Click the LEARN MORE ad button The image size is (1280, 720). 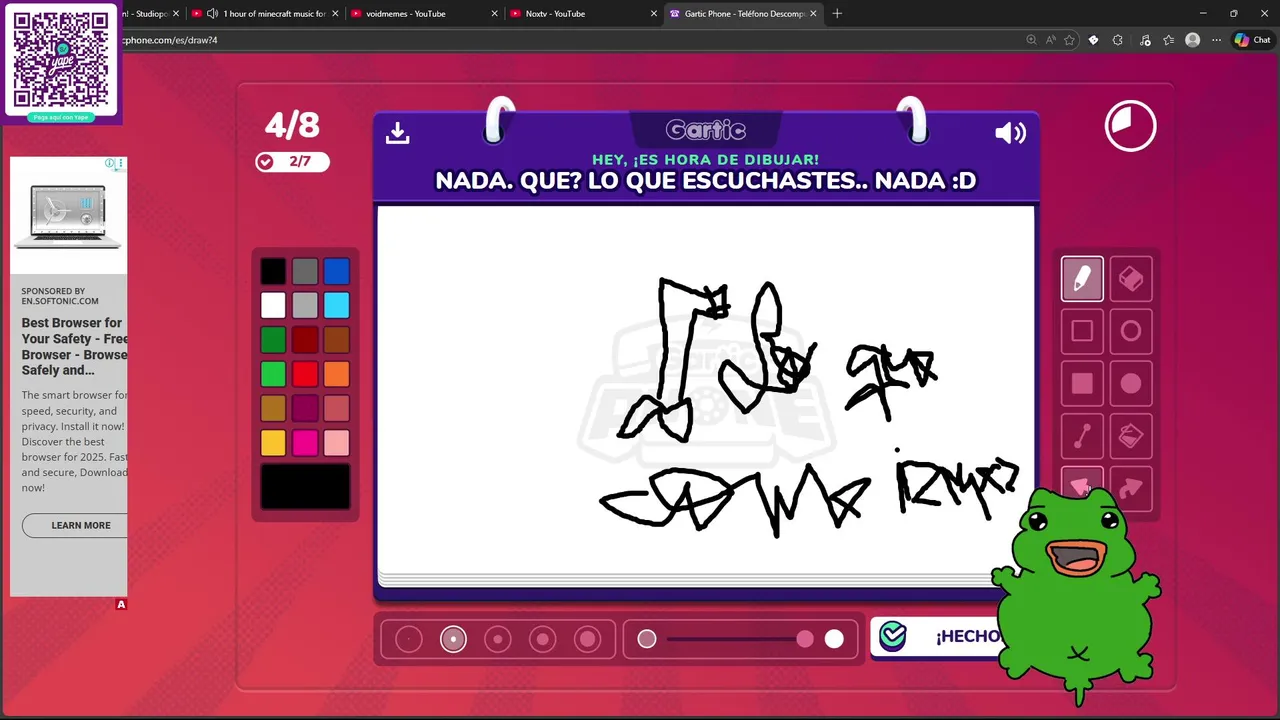(x=81, y=525)
